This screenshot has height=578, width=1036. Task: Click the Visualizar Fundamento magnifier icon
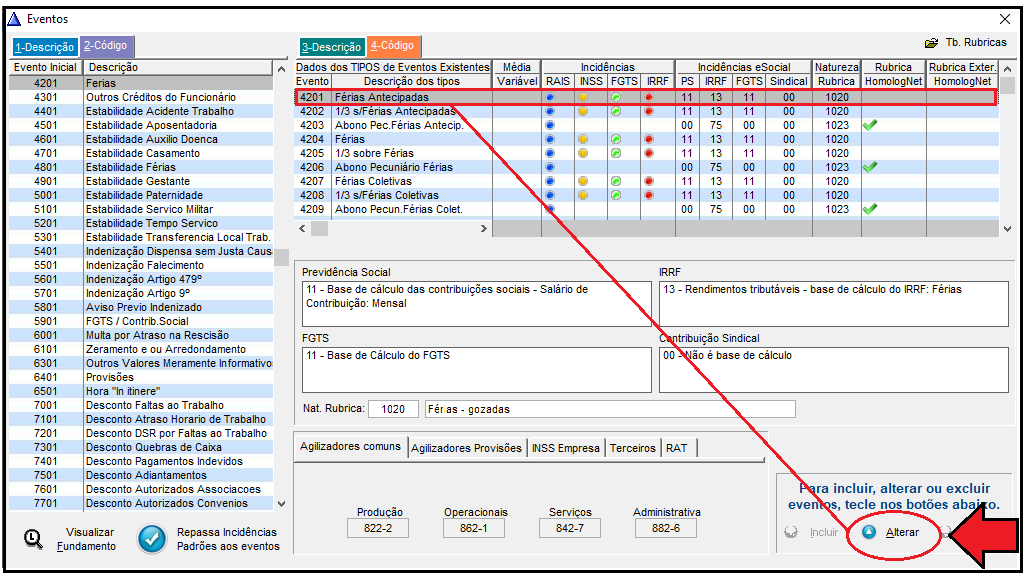tap(33, 539)
